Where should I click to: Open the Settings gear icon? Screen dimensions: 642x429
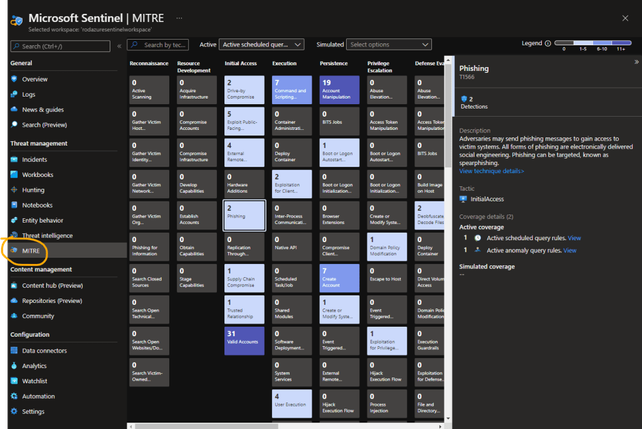coord(14,411)
